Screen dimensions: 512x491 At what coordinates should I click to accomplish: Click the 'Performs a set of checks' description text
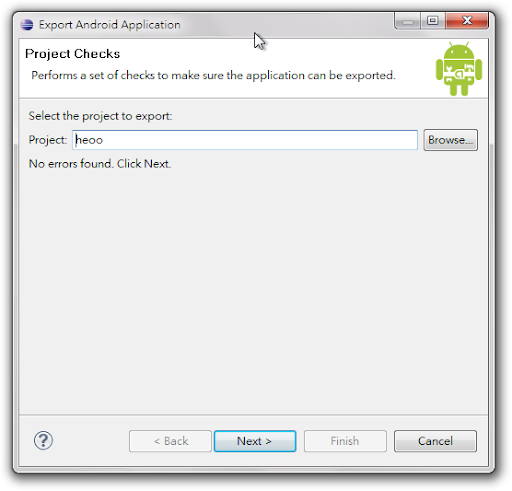pos(213,75)
